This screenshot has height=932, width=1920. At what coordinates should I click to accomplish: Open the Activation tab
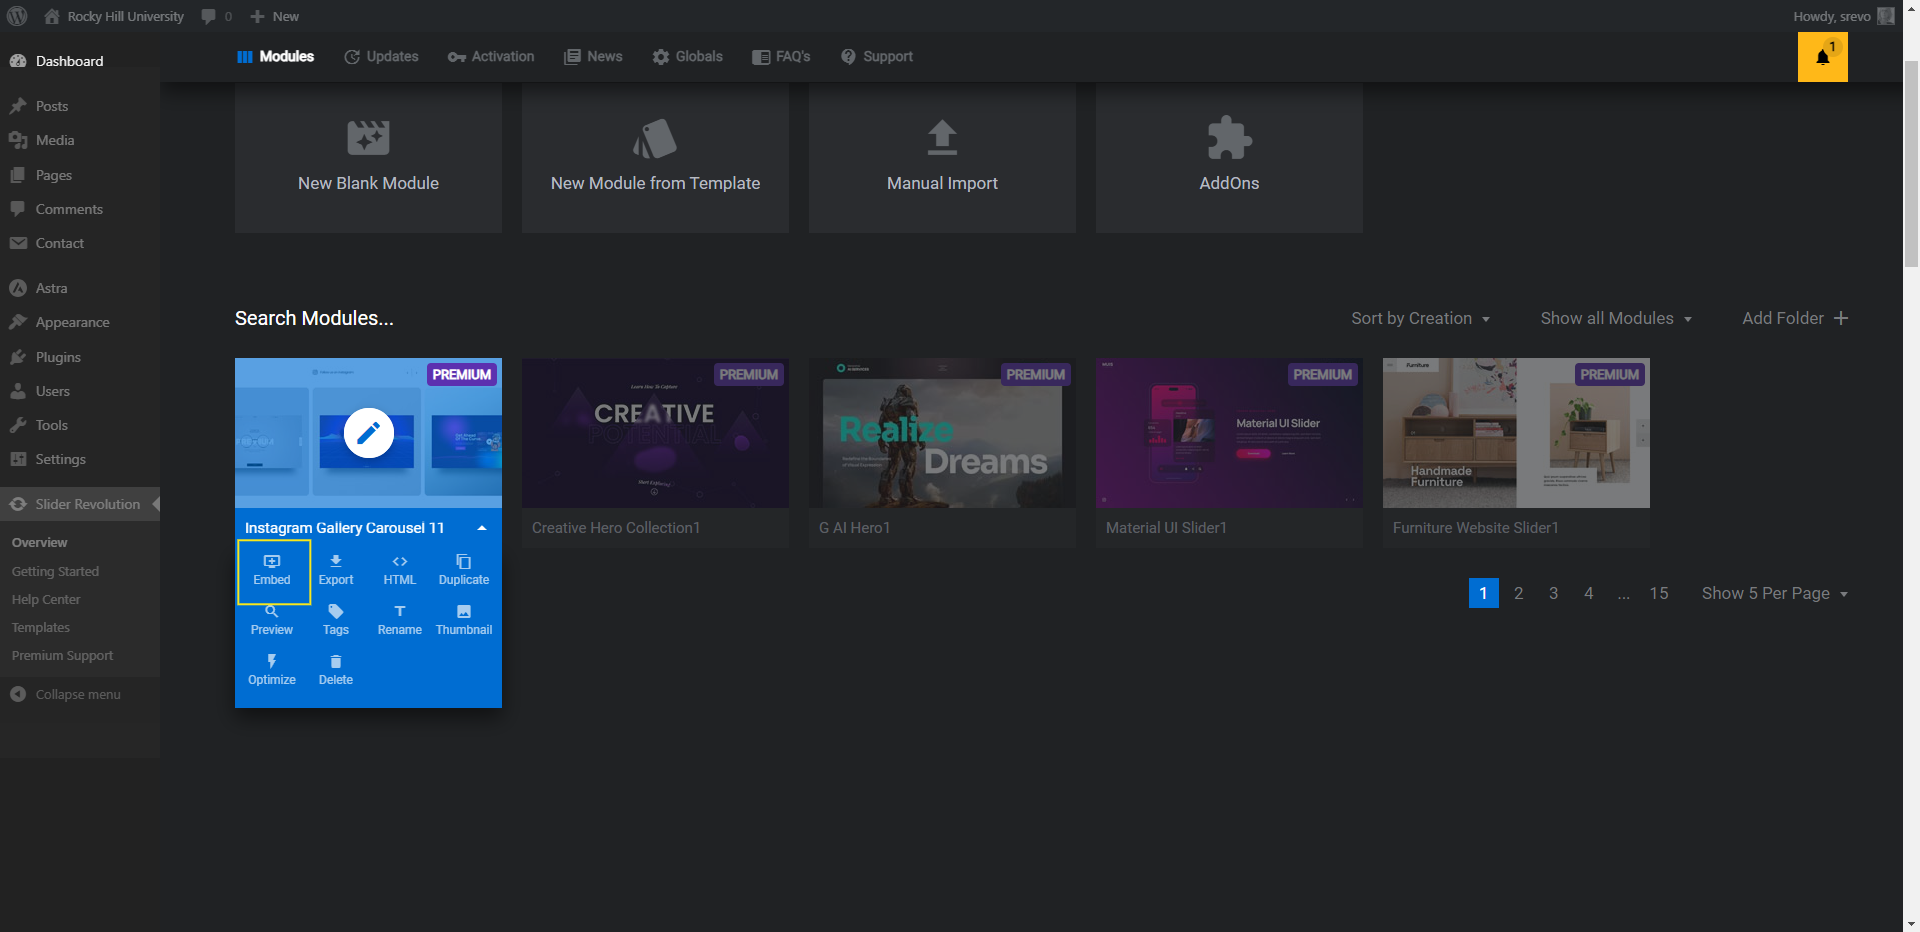click(x=491, y=57)
